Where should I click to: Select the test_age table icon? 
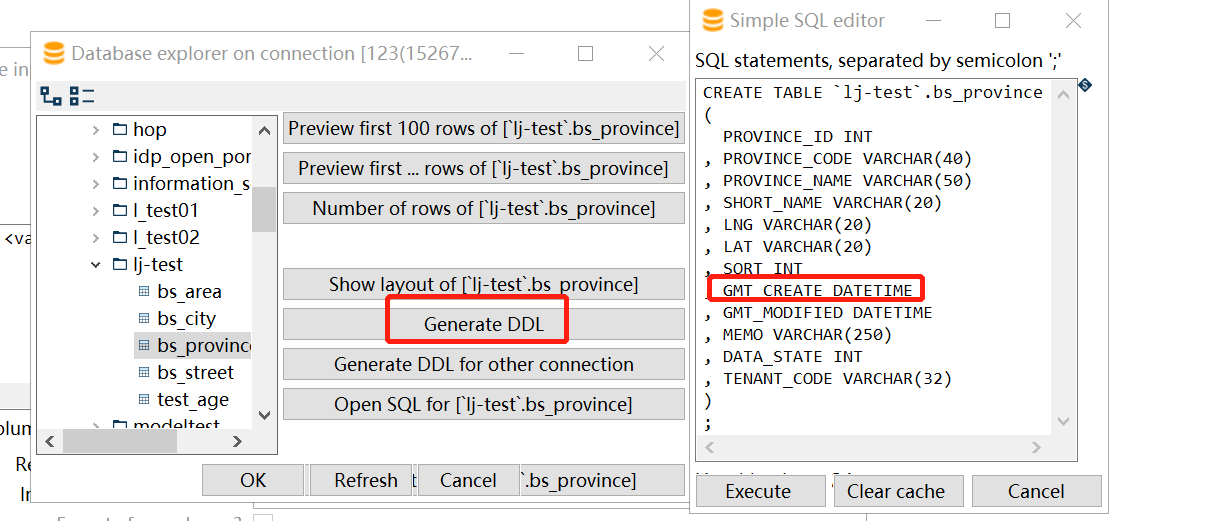[x=142, y=400]
